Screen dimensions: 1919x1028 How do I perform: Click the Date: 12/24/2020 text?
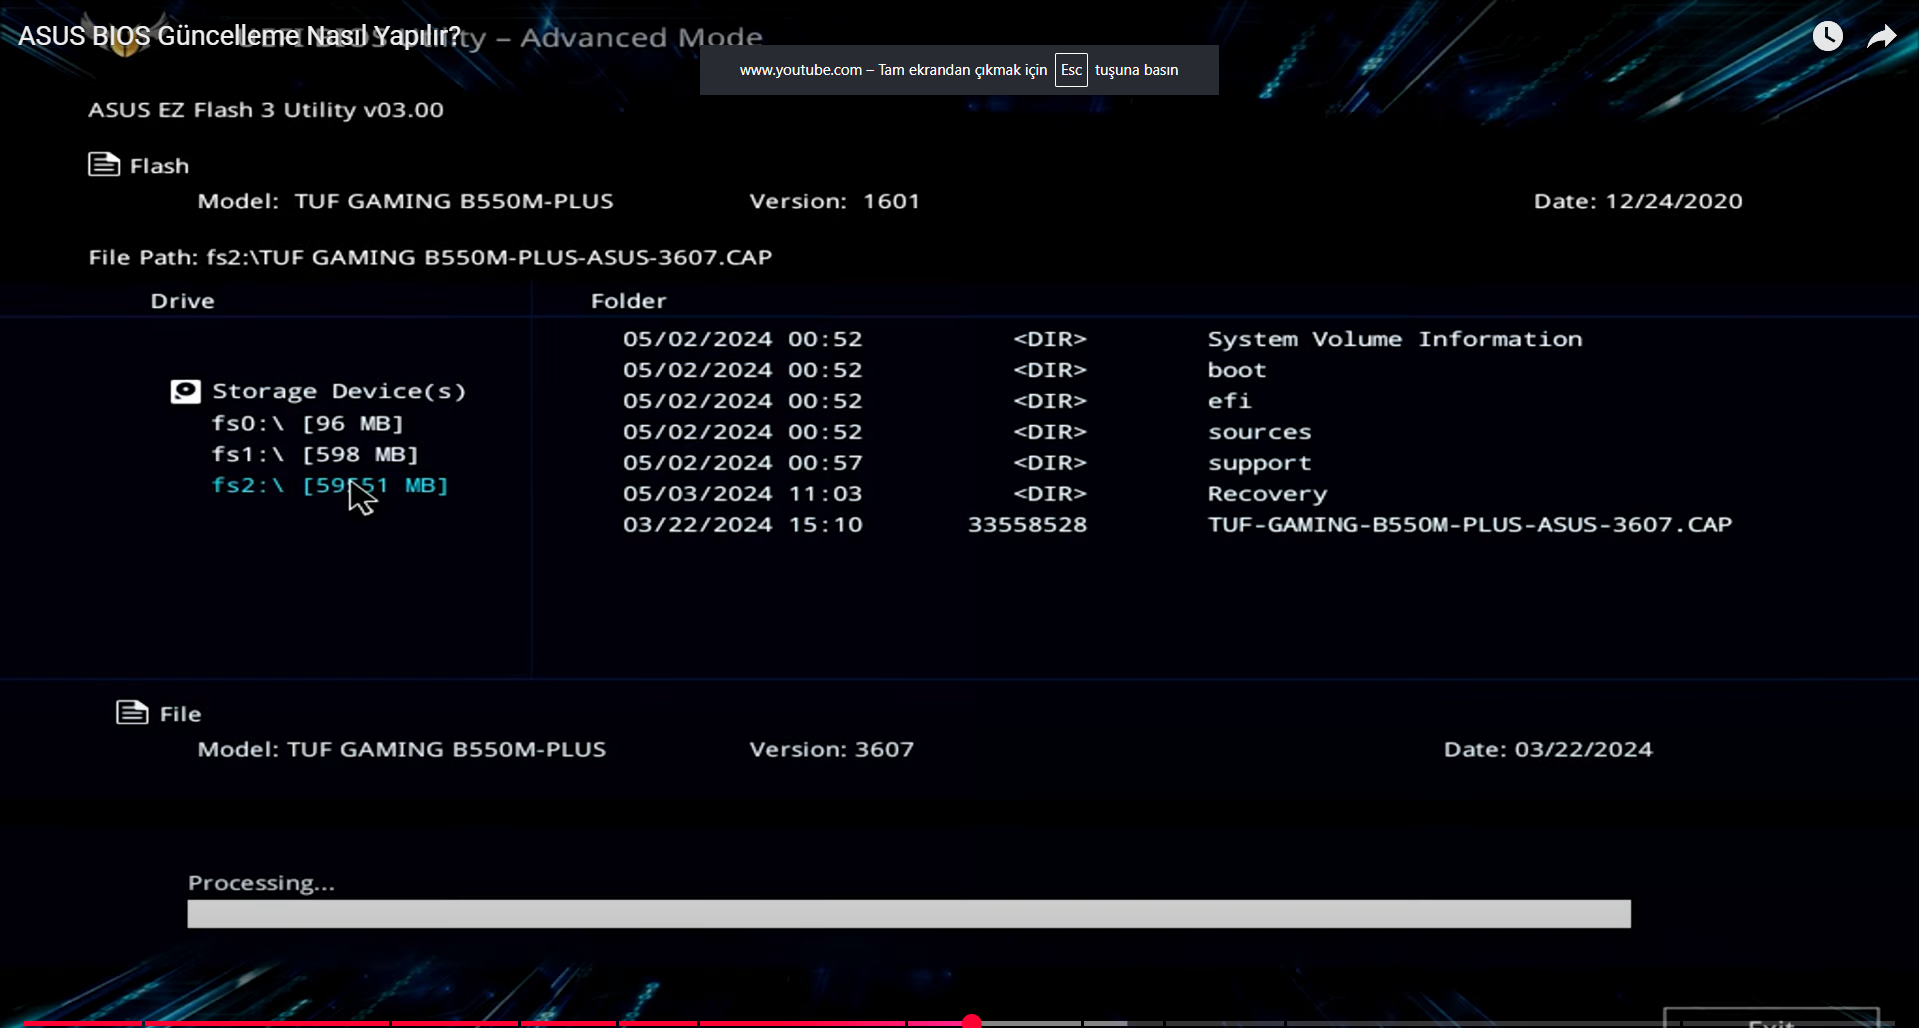click(1638, 201)
